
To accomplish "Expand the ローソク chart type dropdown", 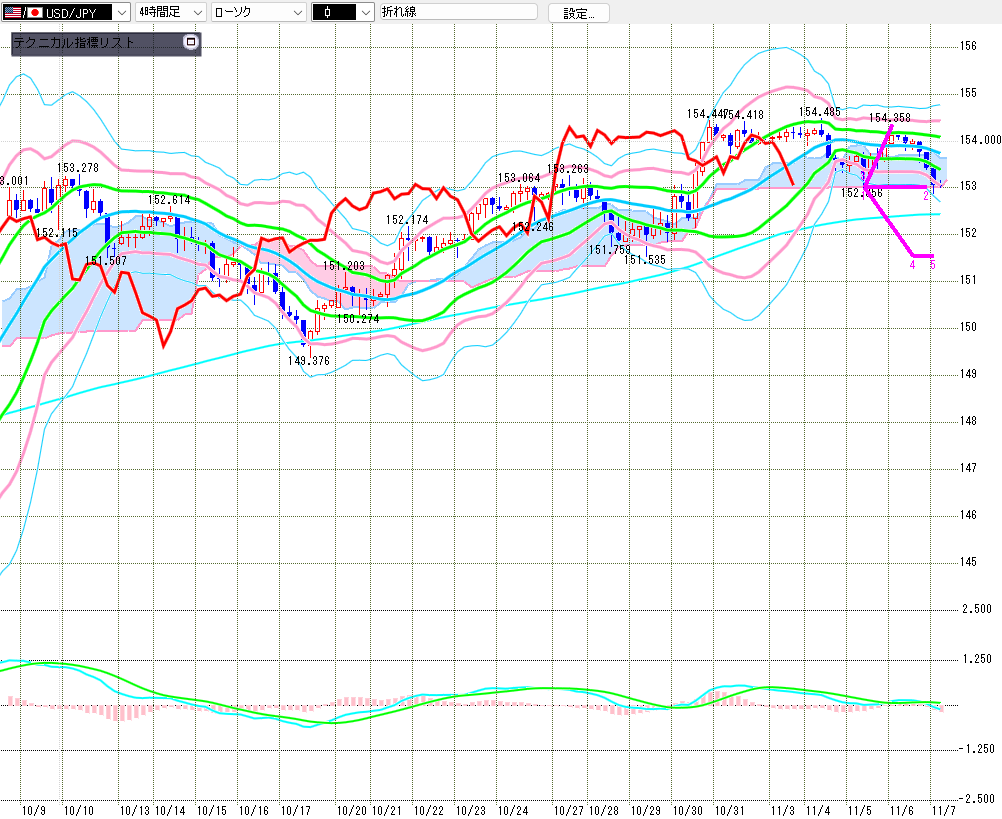I will pos(296,12).
